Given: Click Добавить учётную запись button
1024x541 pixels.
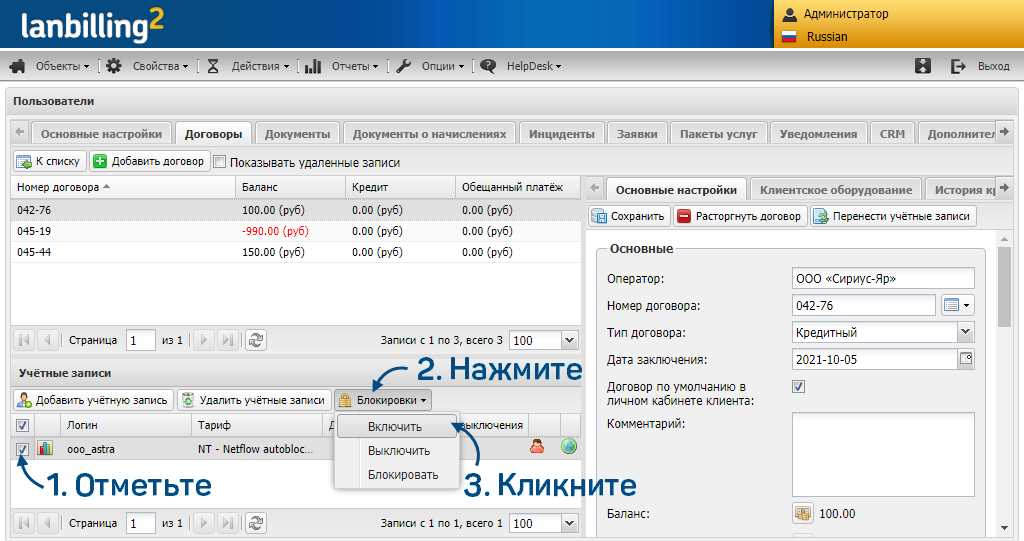Looking at the screenshot, I should [x=93, y=400].
